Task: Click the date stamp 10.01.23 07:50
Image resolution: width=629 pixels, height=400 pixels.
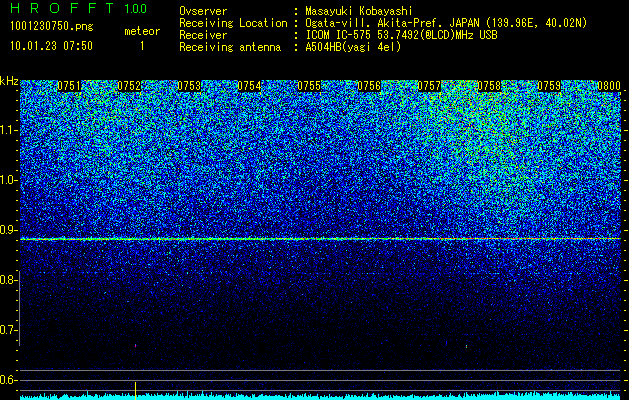Action: click(51, 46)
